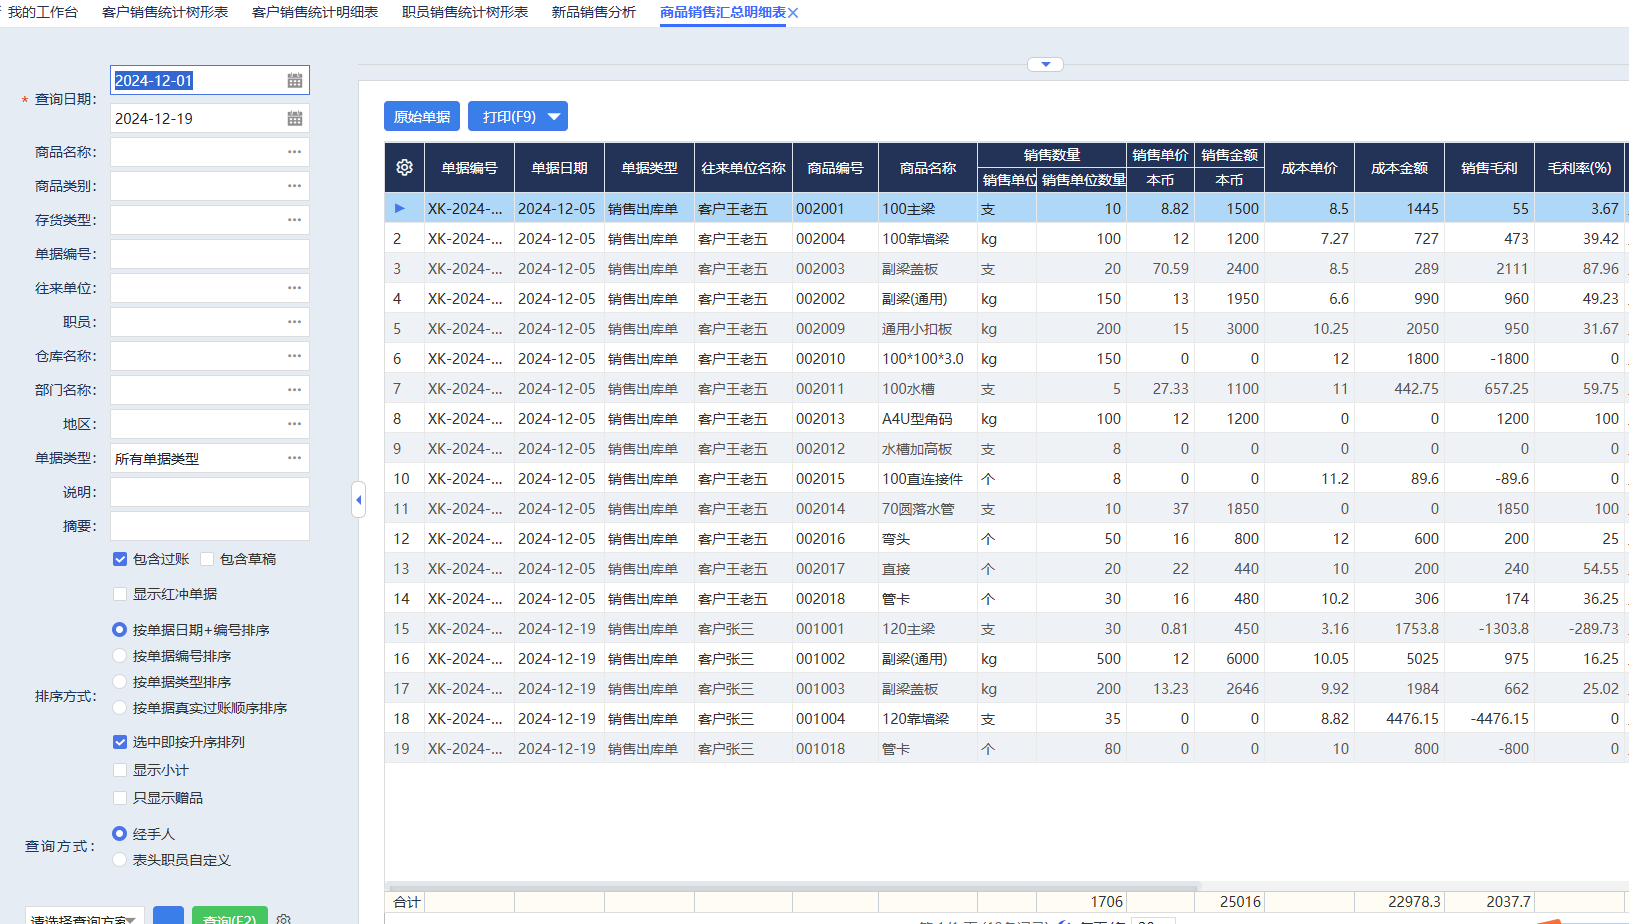The width and height of the screenshot is (1629, 924).
Task: Expand the top collapsed panel chevron
Action: point(1045,64)
